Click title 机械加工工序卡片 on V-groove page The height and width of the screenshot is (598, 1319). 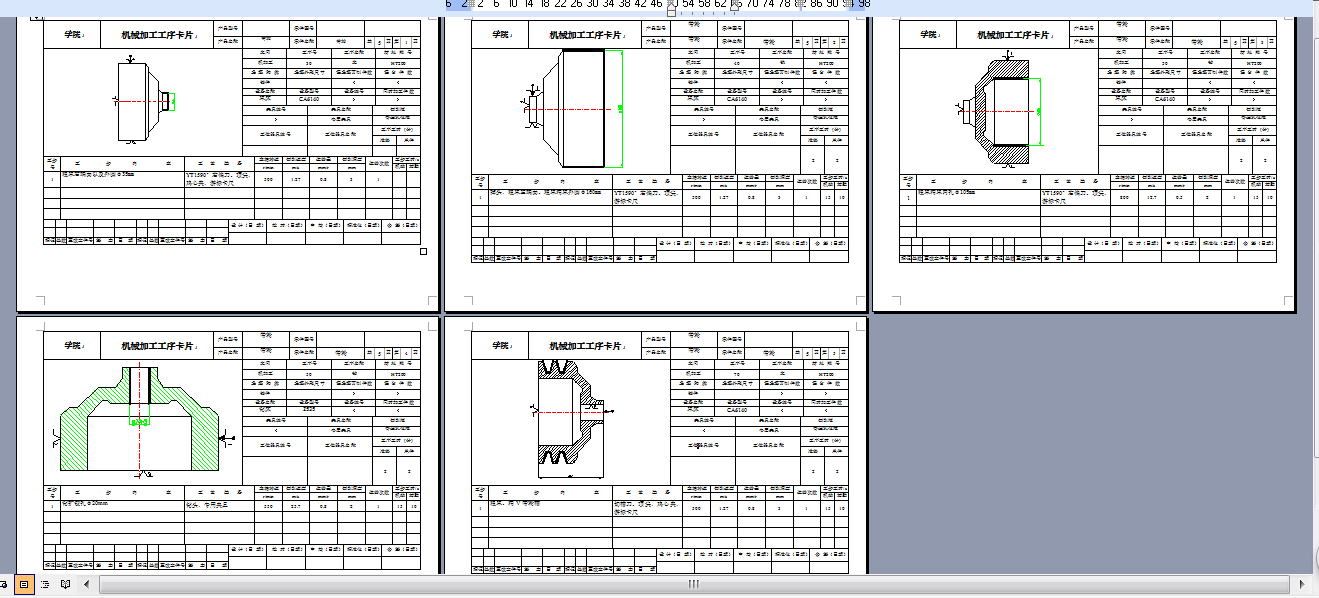click(x=587, y=346)
